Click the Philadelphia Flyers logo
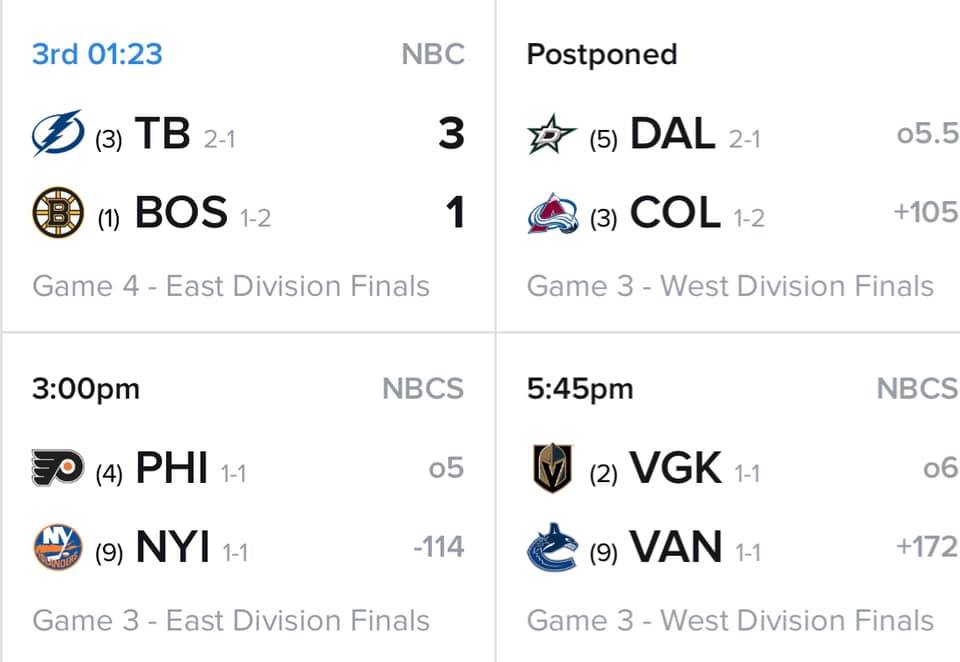The height and width of the screenshot is (662, 960). 58,468
